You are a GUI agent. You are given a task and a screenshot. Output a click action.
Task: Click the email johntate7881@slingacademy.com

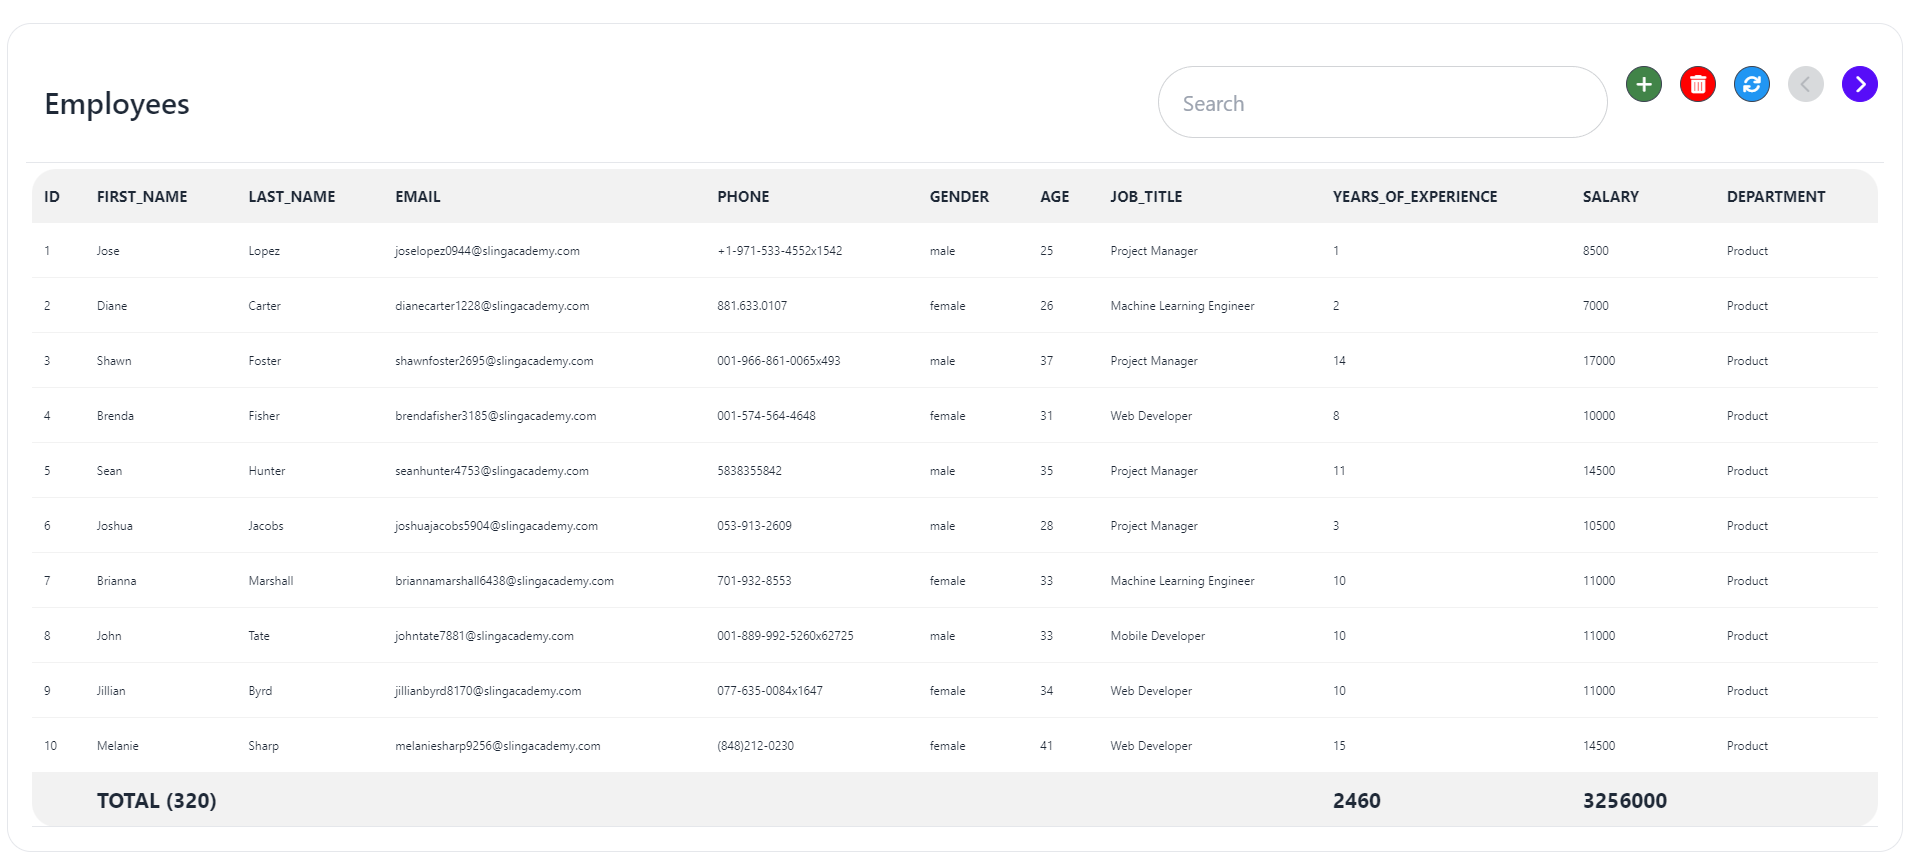[x=484, y=636]
